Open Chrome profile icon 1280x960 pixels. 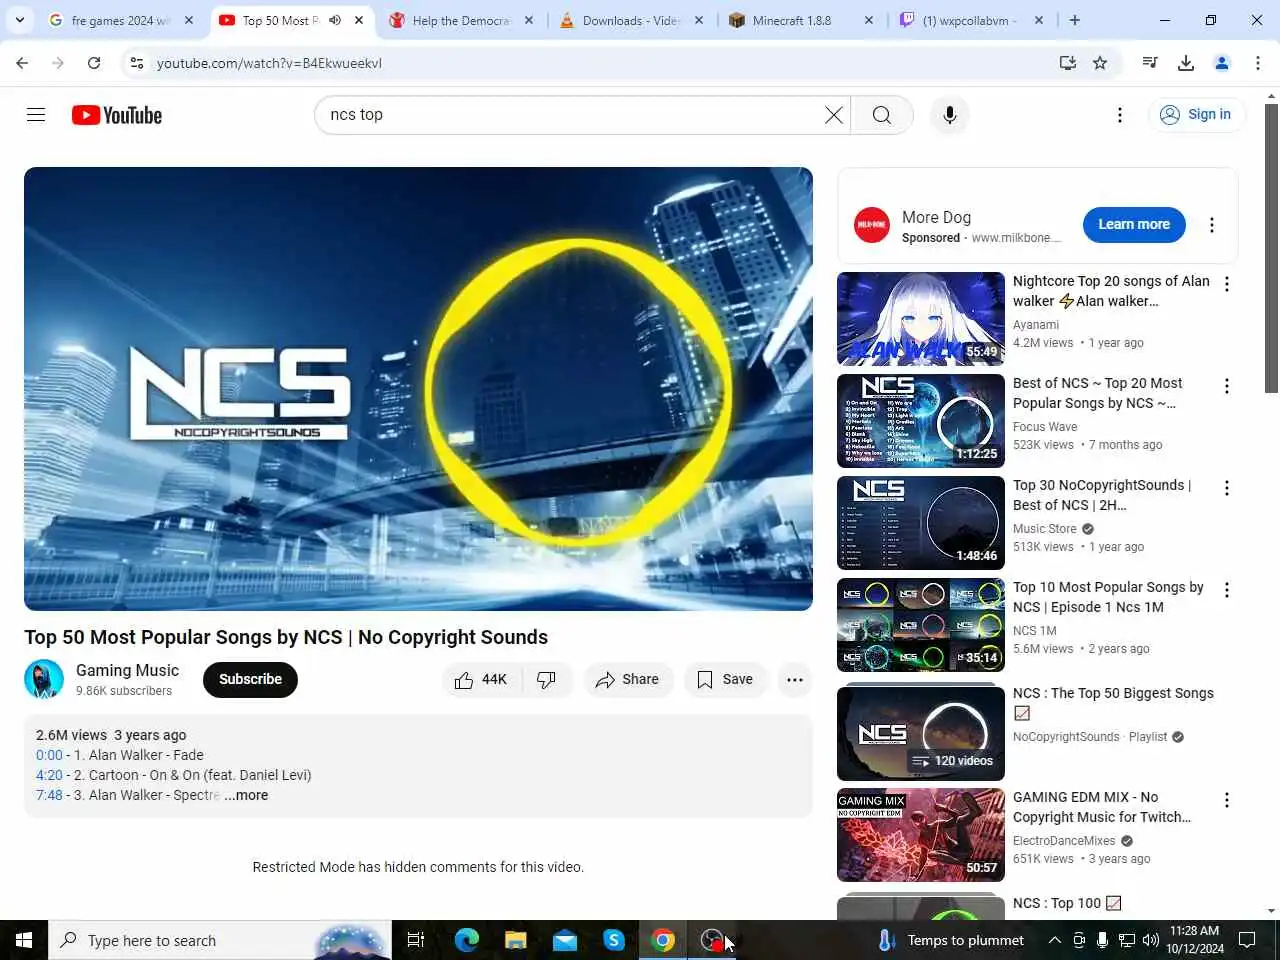1222,63
